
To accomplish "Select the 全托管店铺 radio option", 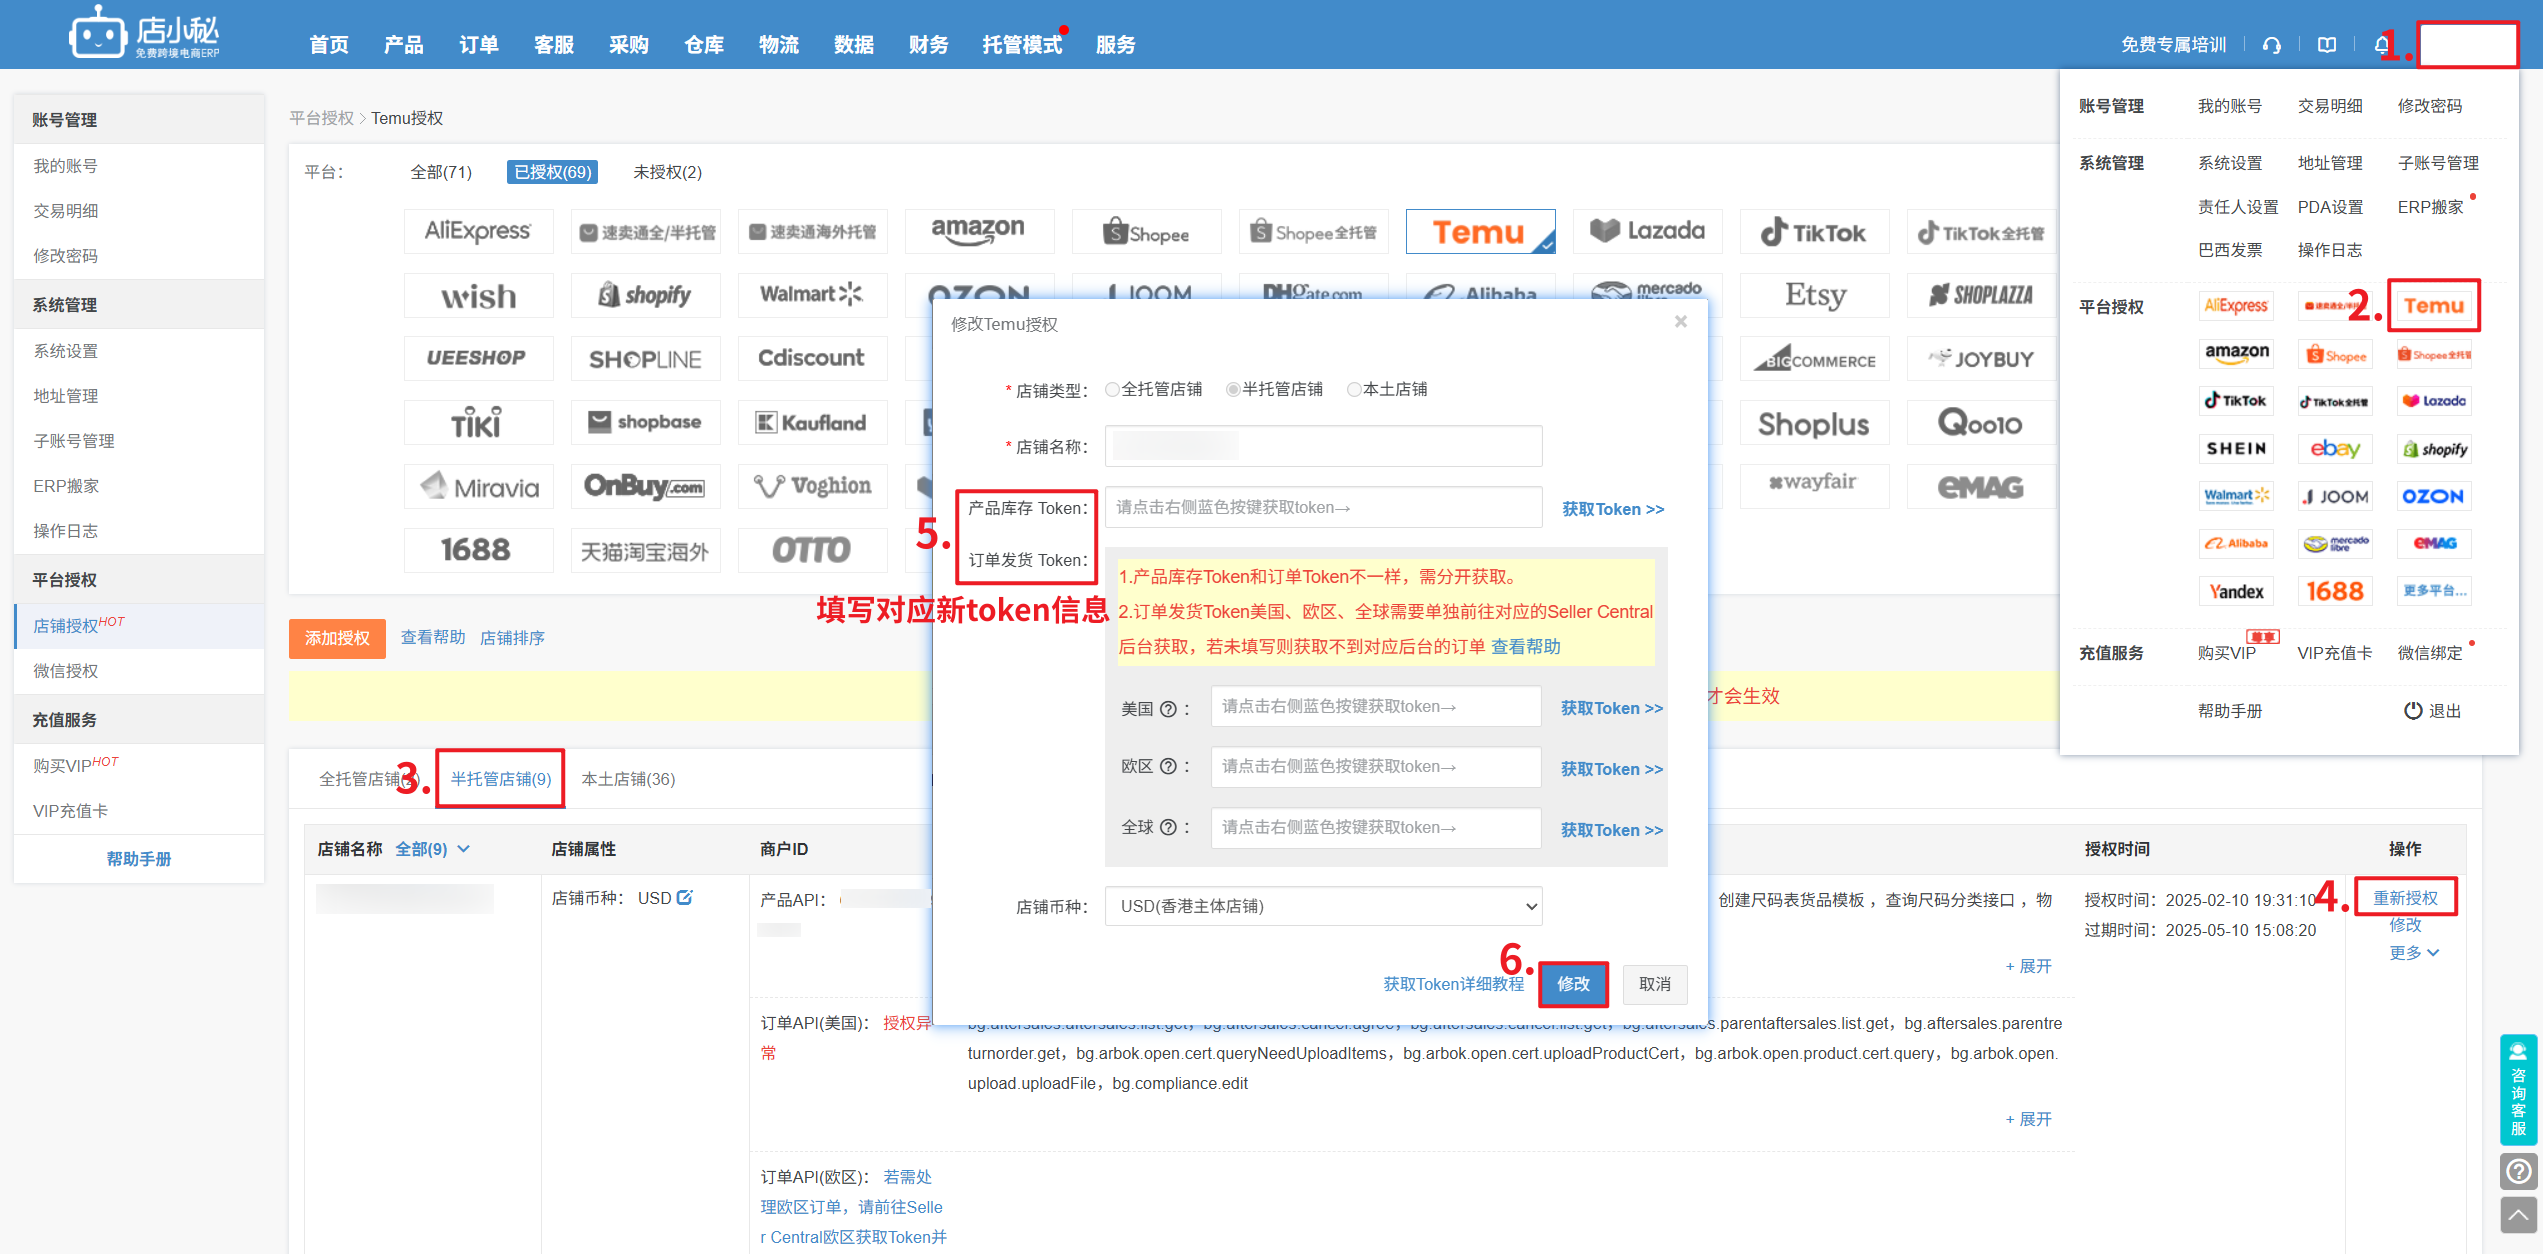I will [1112, 389].
